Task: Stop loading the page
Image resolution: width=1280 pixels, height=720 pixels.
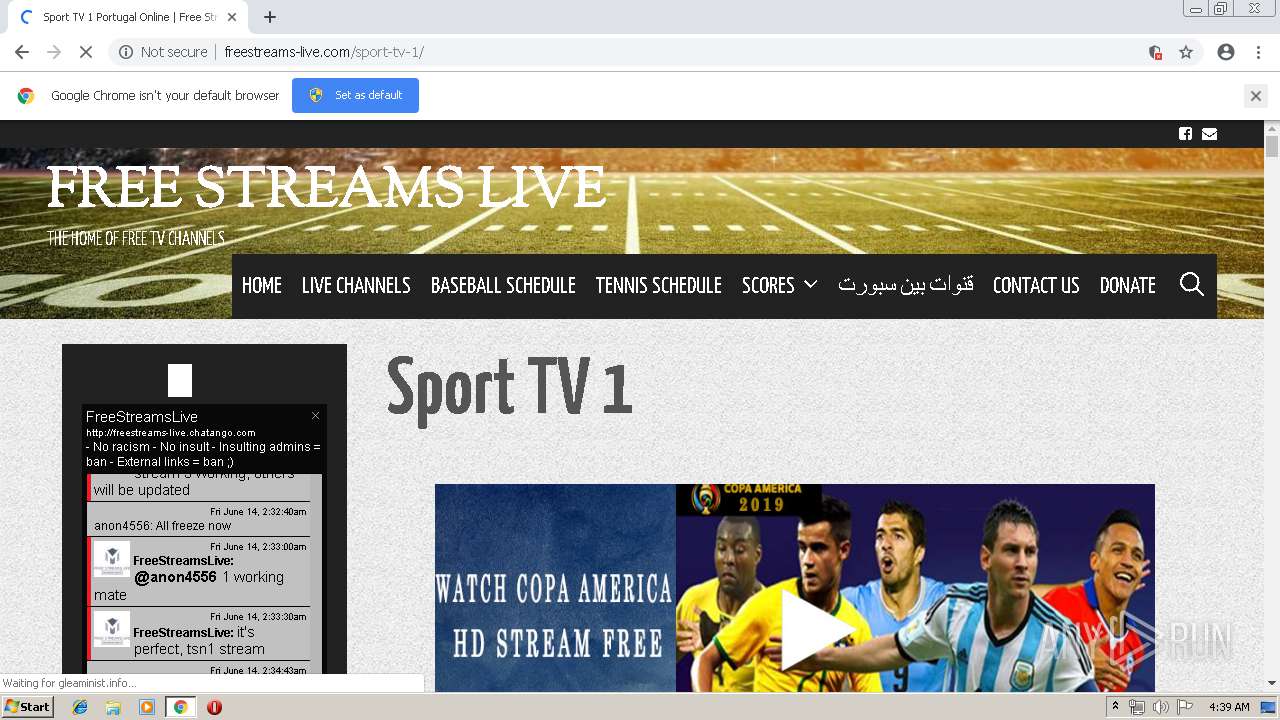Action: point(86,52)
